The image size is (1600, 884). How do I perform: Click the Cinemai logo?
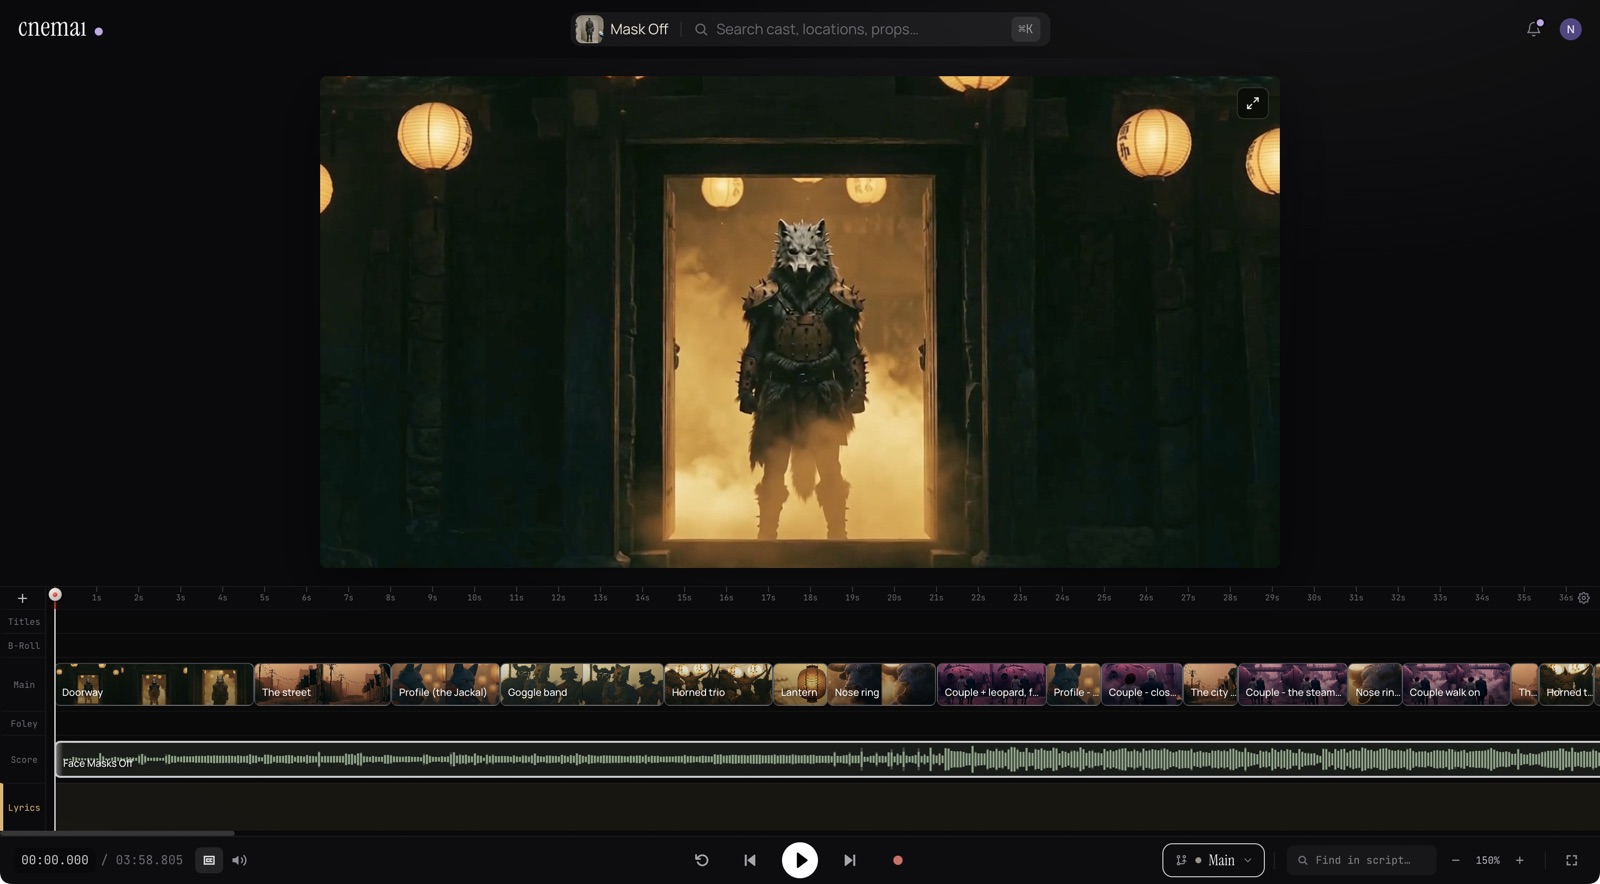(x=60, y=29)
